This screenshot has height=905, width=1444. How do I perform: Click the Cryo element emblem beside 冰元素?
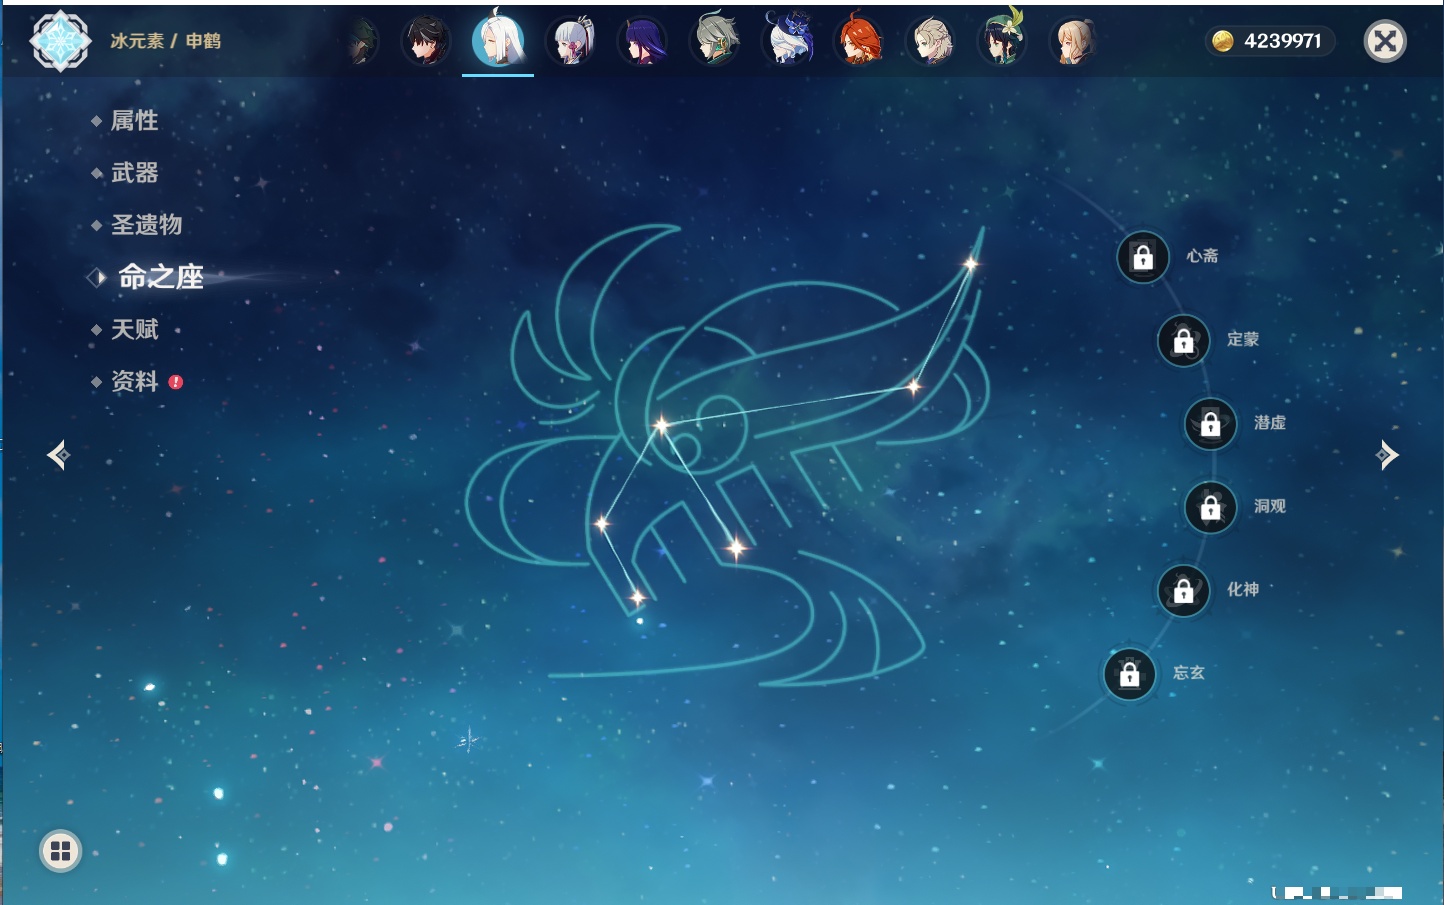(x=60, y=41)
